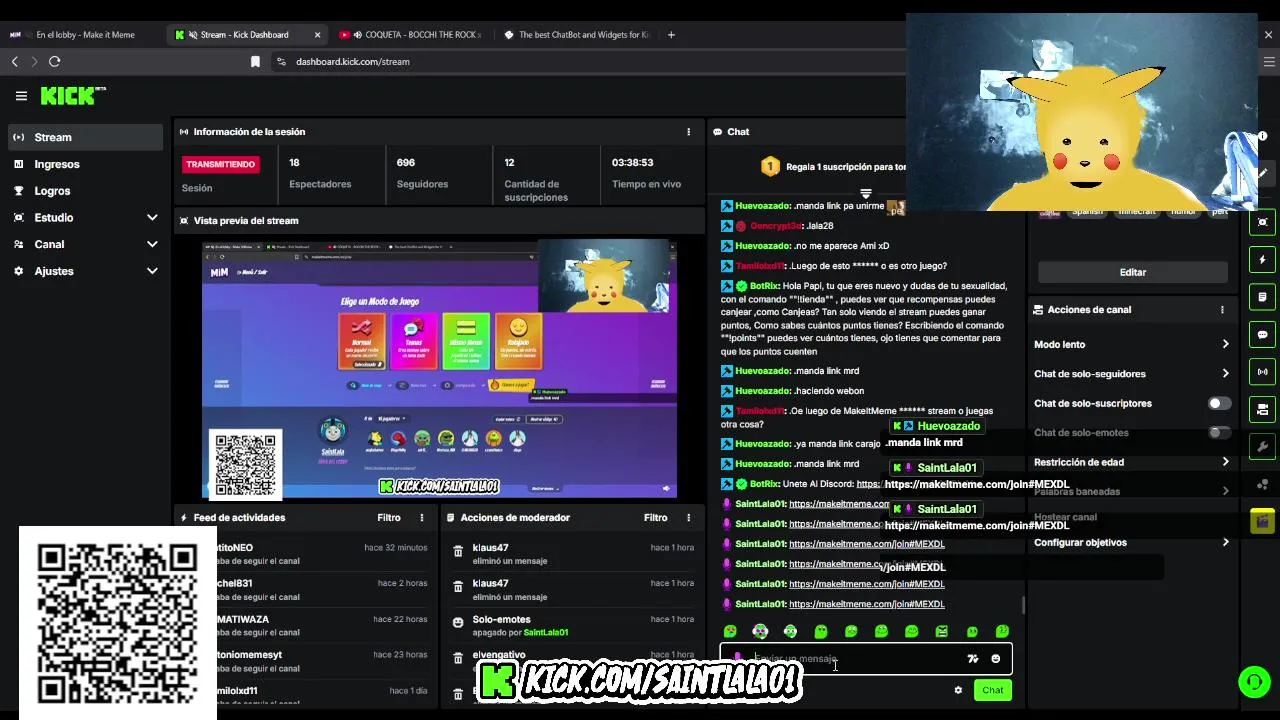This screenshot has width=1280, height=720.
Task: Open Acciones de moderador three-dot menu
Action: tap(688, 517)
